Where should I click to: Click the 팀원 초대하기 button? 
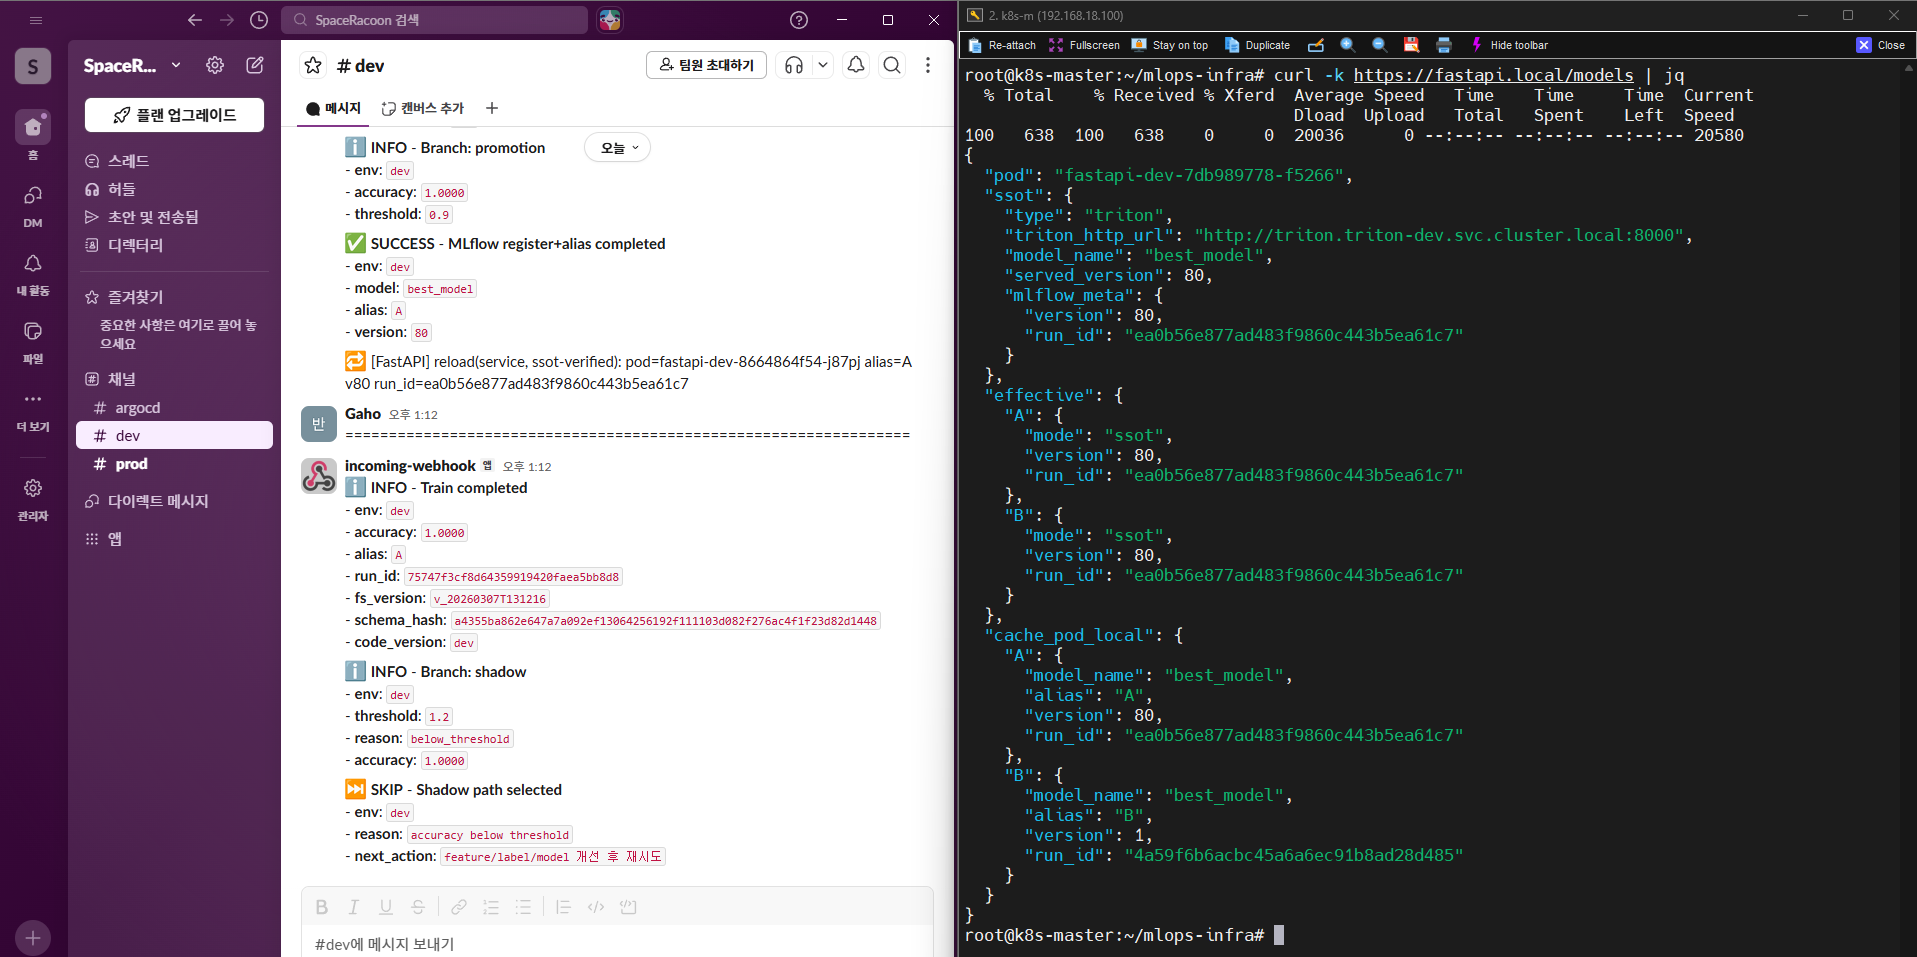(706, 65)
